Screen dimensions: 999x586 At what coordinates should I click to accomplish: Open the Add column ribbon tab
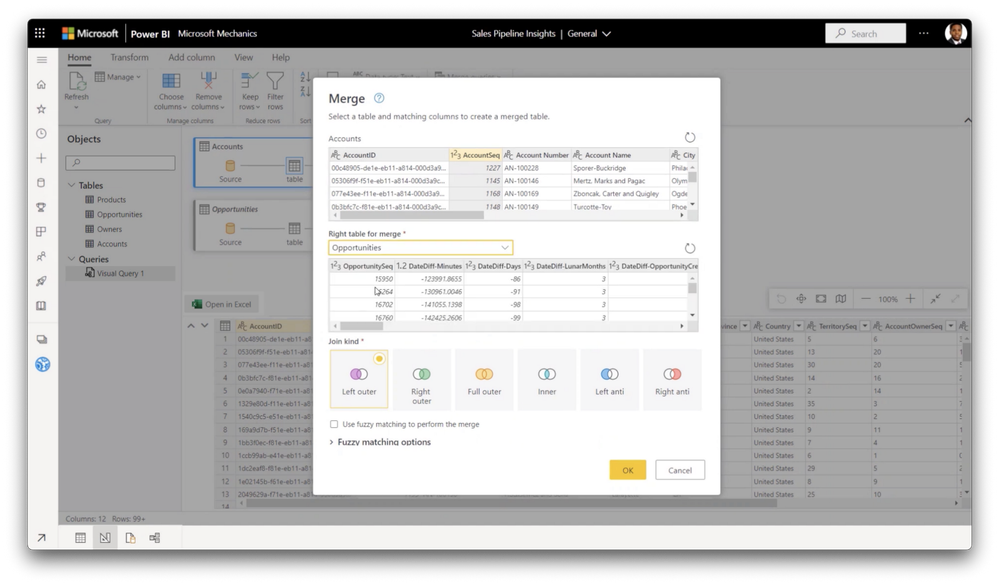pyautogui.click(x=192, y=57)
